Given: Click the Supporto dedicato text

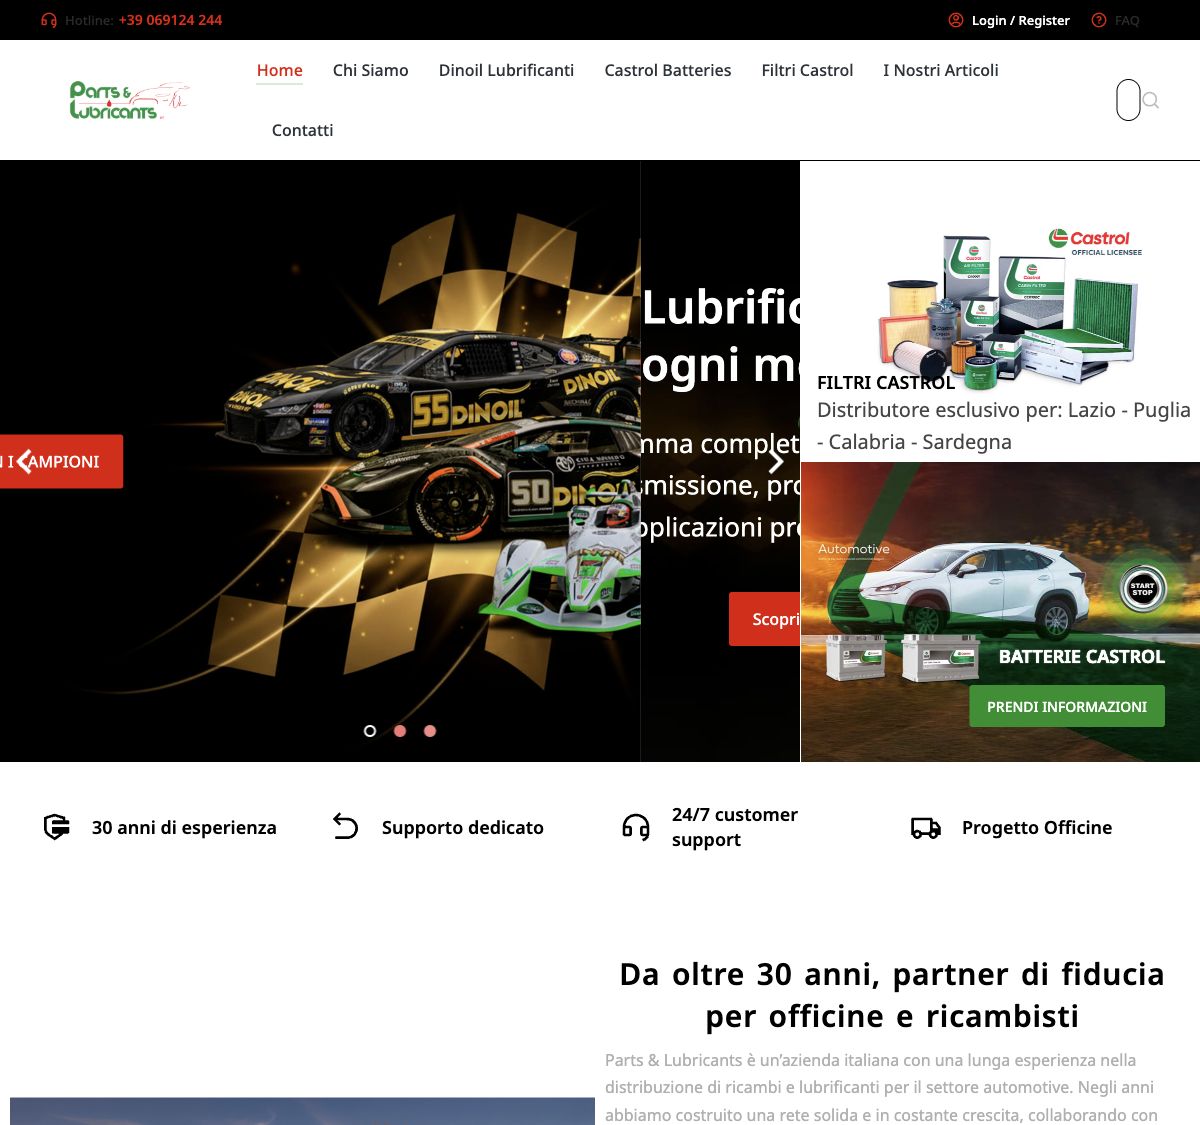Looking at the screenshot, I should [x=463, y=827].
